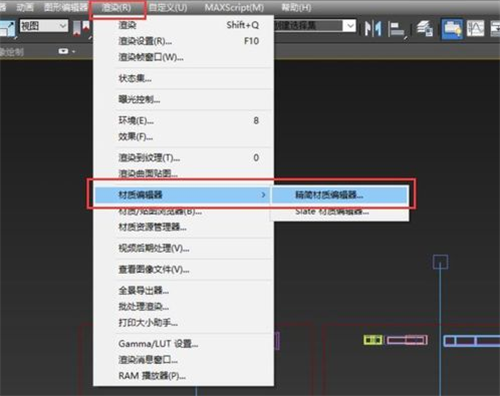Select 打印大小助手... menu entry
Image resolution: width=500 pixels, height=396 pixels.
[x=184, y=322]
